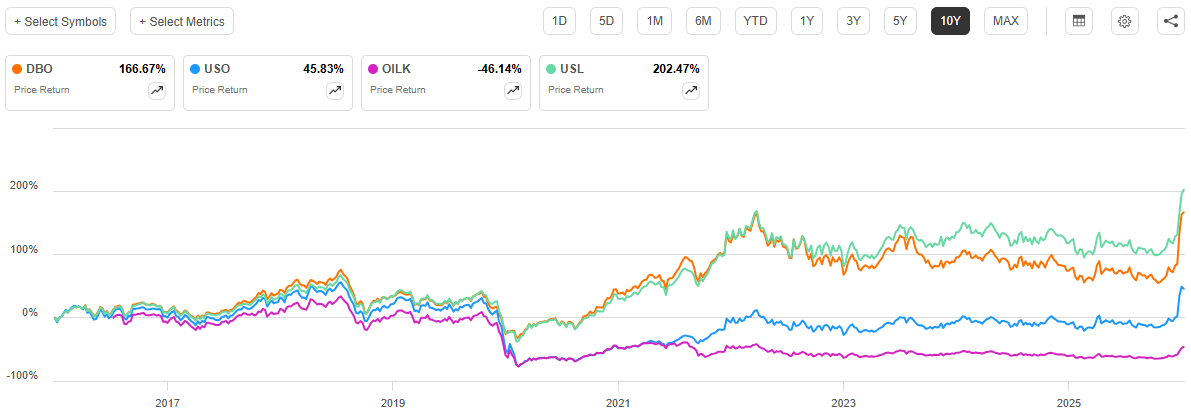Click the blue USO color dot

(196, 69)
